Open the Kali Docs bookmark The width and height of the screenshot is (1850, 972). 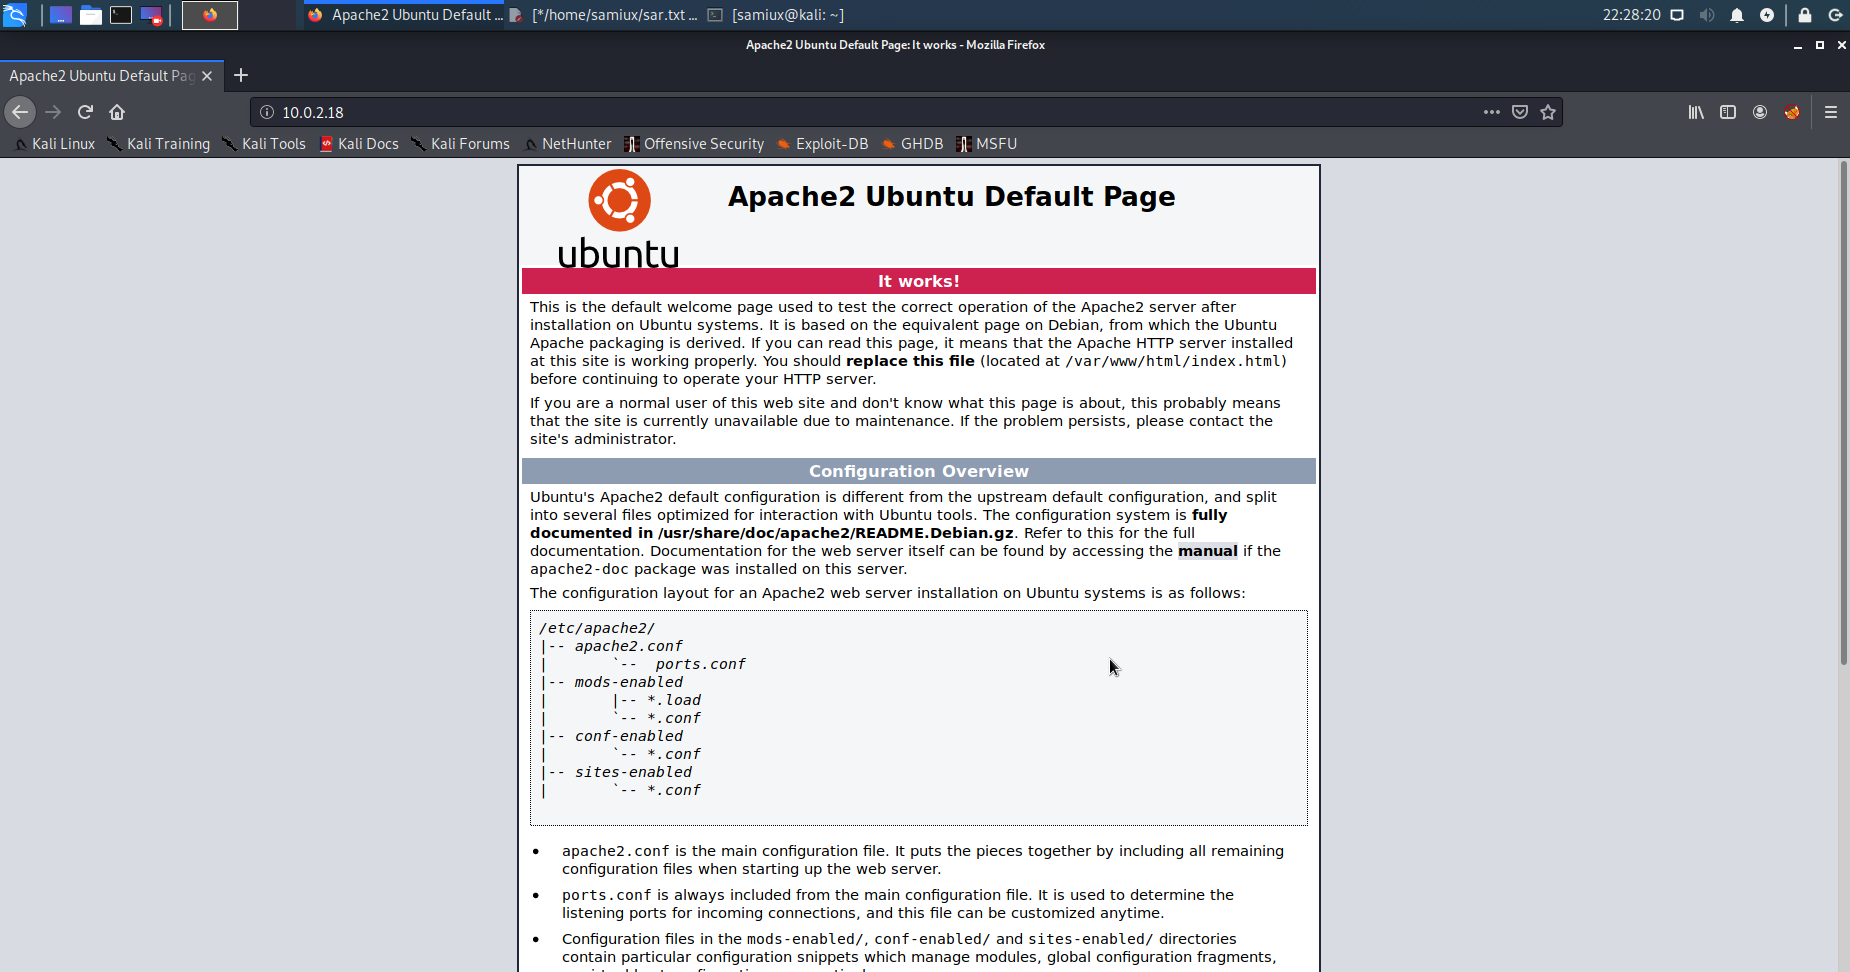[x=359, y=144]
